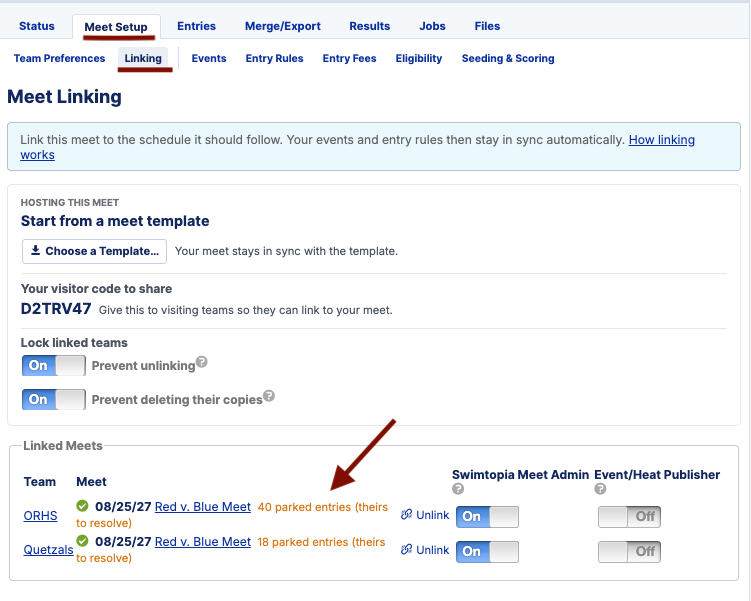
Task: Switch to Eligibility sub-tab
Action: pos(419,58)
